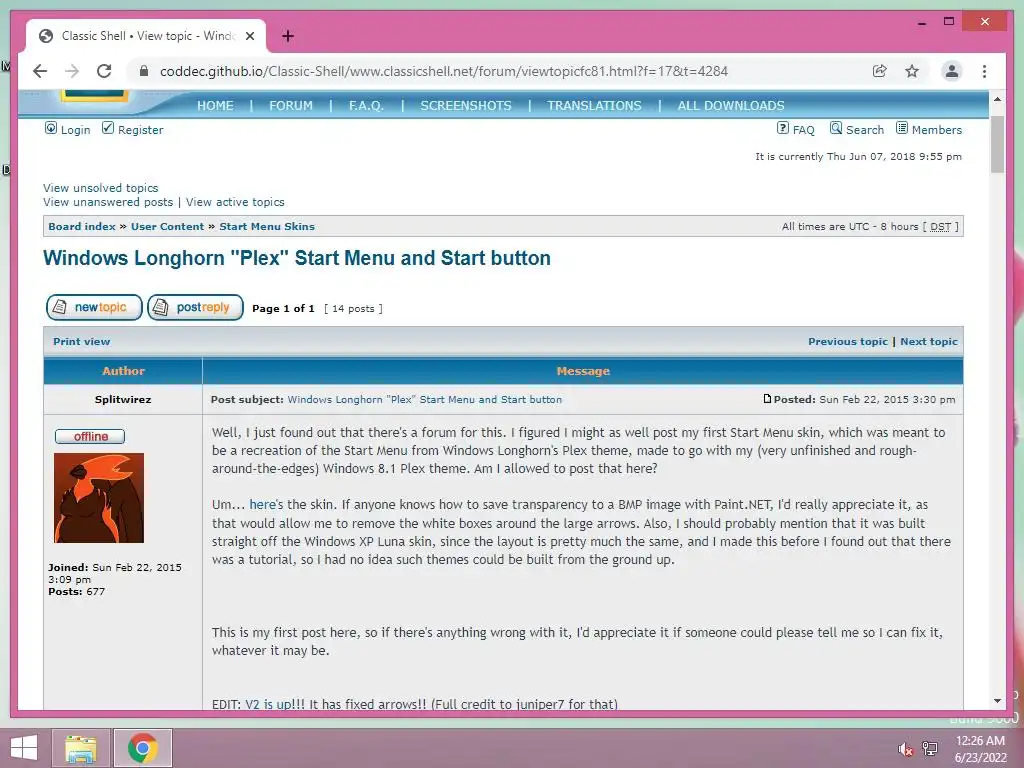Click the Login link
The height and width of the screenshot is (768, 1024).
pyautogui.click(x=75, y=130)
